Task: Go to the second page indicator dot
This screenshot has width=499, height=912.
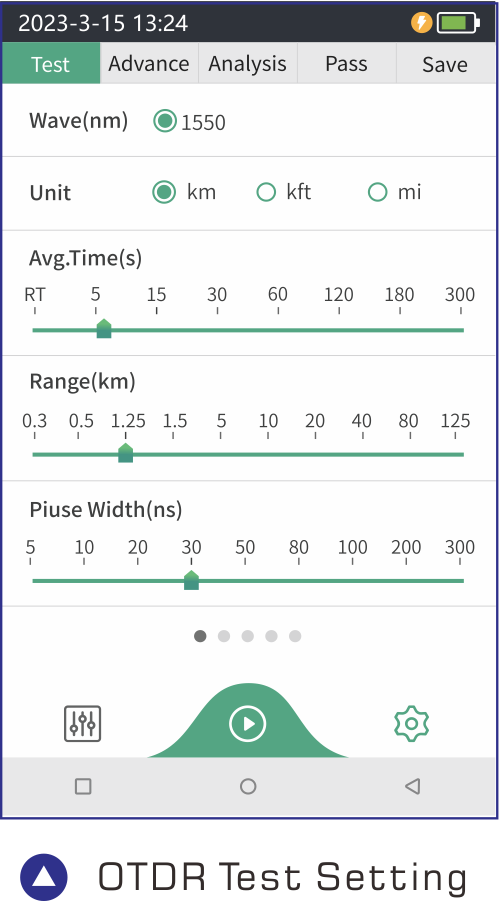Action: [224, 636]
